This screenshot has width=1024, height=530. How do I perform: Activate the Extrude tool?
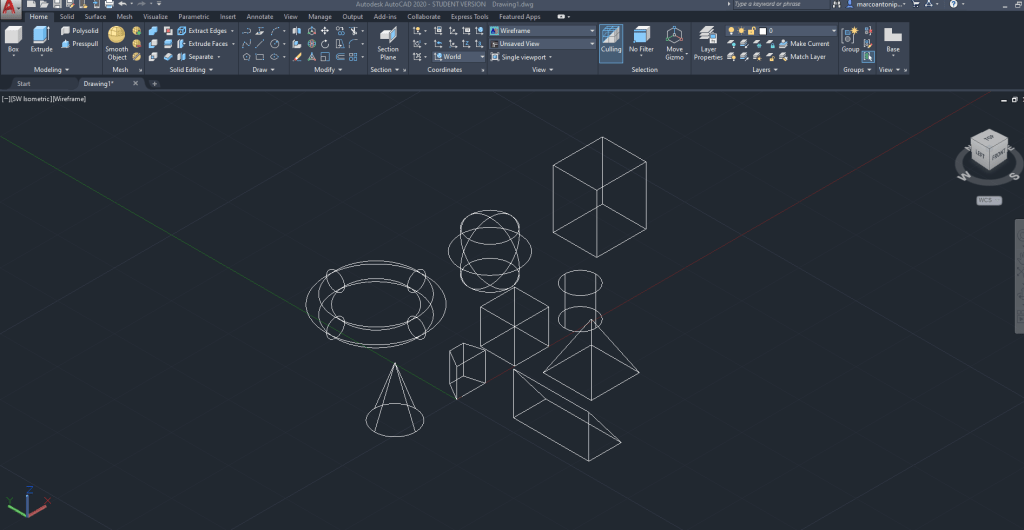point(41,38)
